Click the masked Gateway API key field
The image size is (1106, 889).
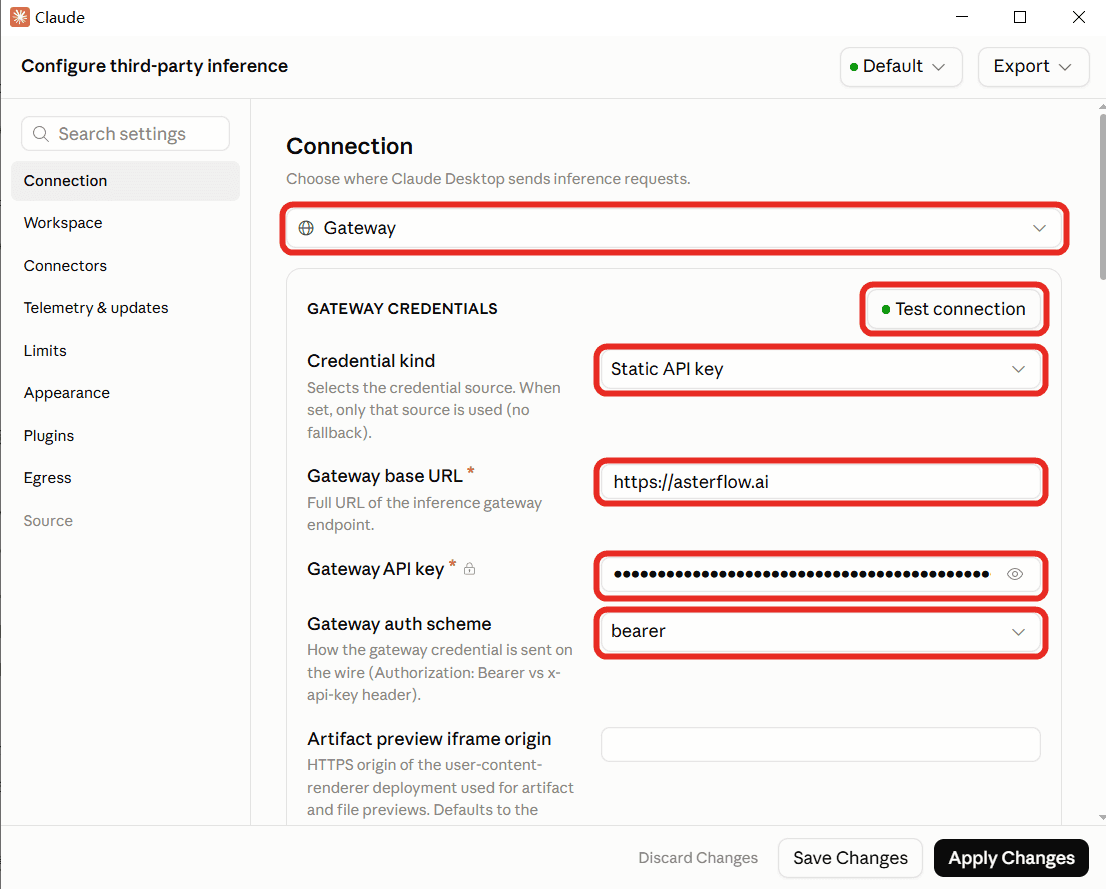[820, 574]
